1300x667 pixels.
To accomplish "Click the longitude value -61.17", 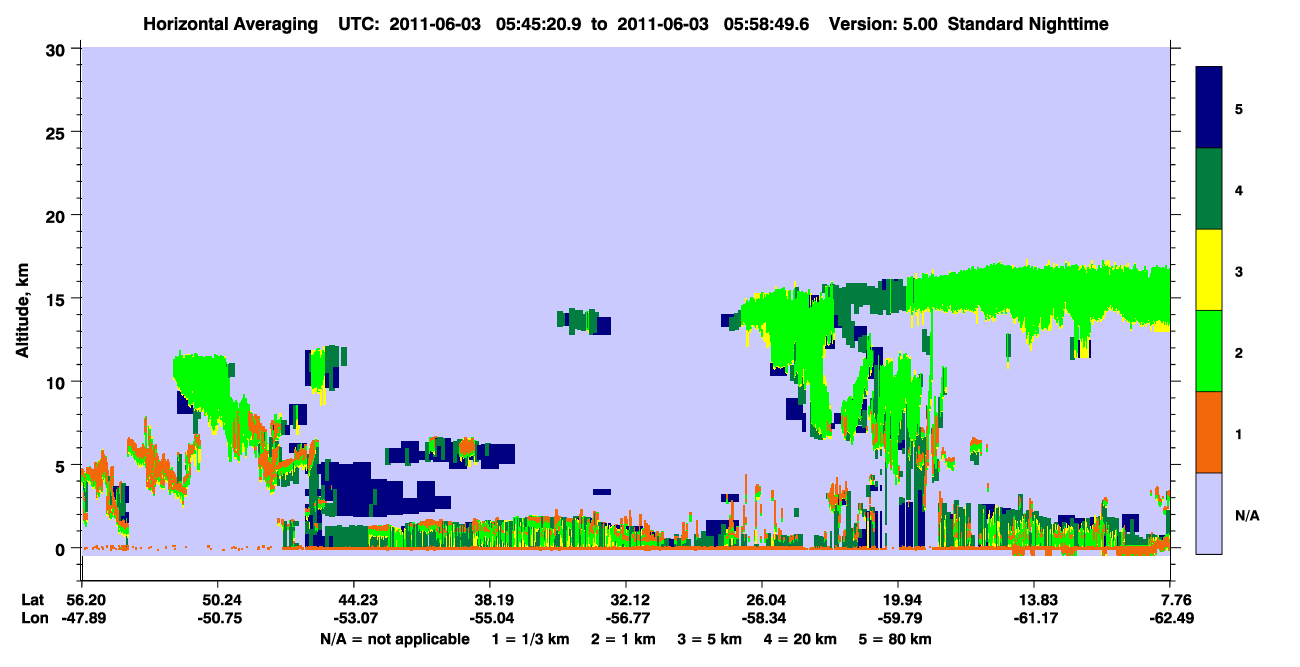I will click(1034, 618).
